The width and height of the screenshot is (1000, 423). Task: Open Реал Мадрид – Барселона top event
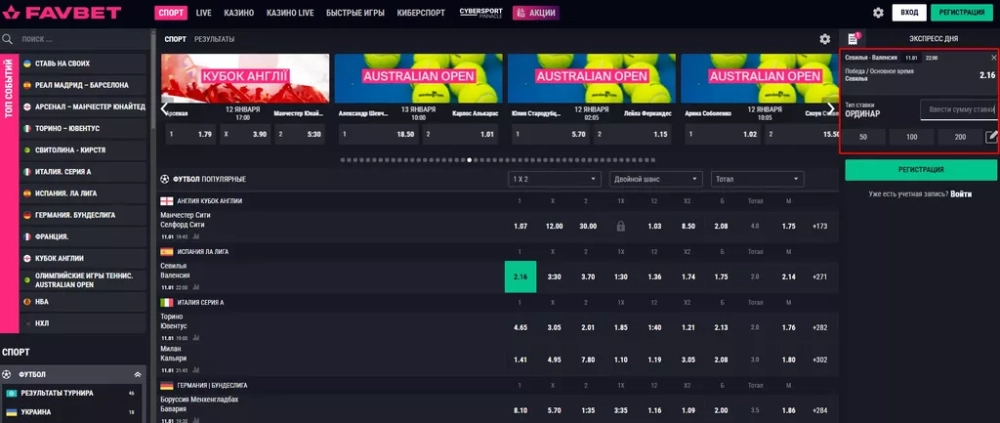click(x=84, y=85)
